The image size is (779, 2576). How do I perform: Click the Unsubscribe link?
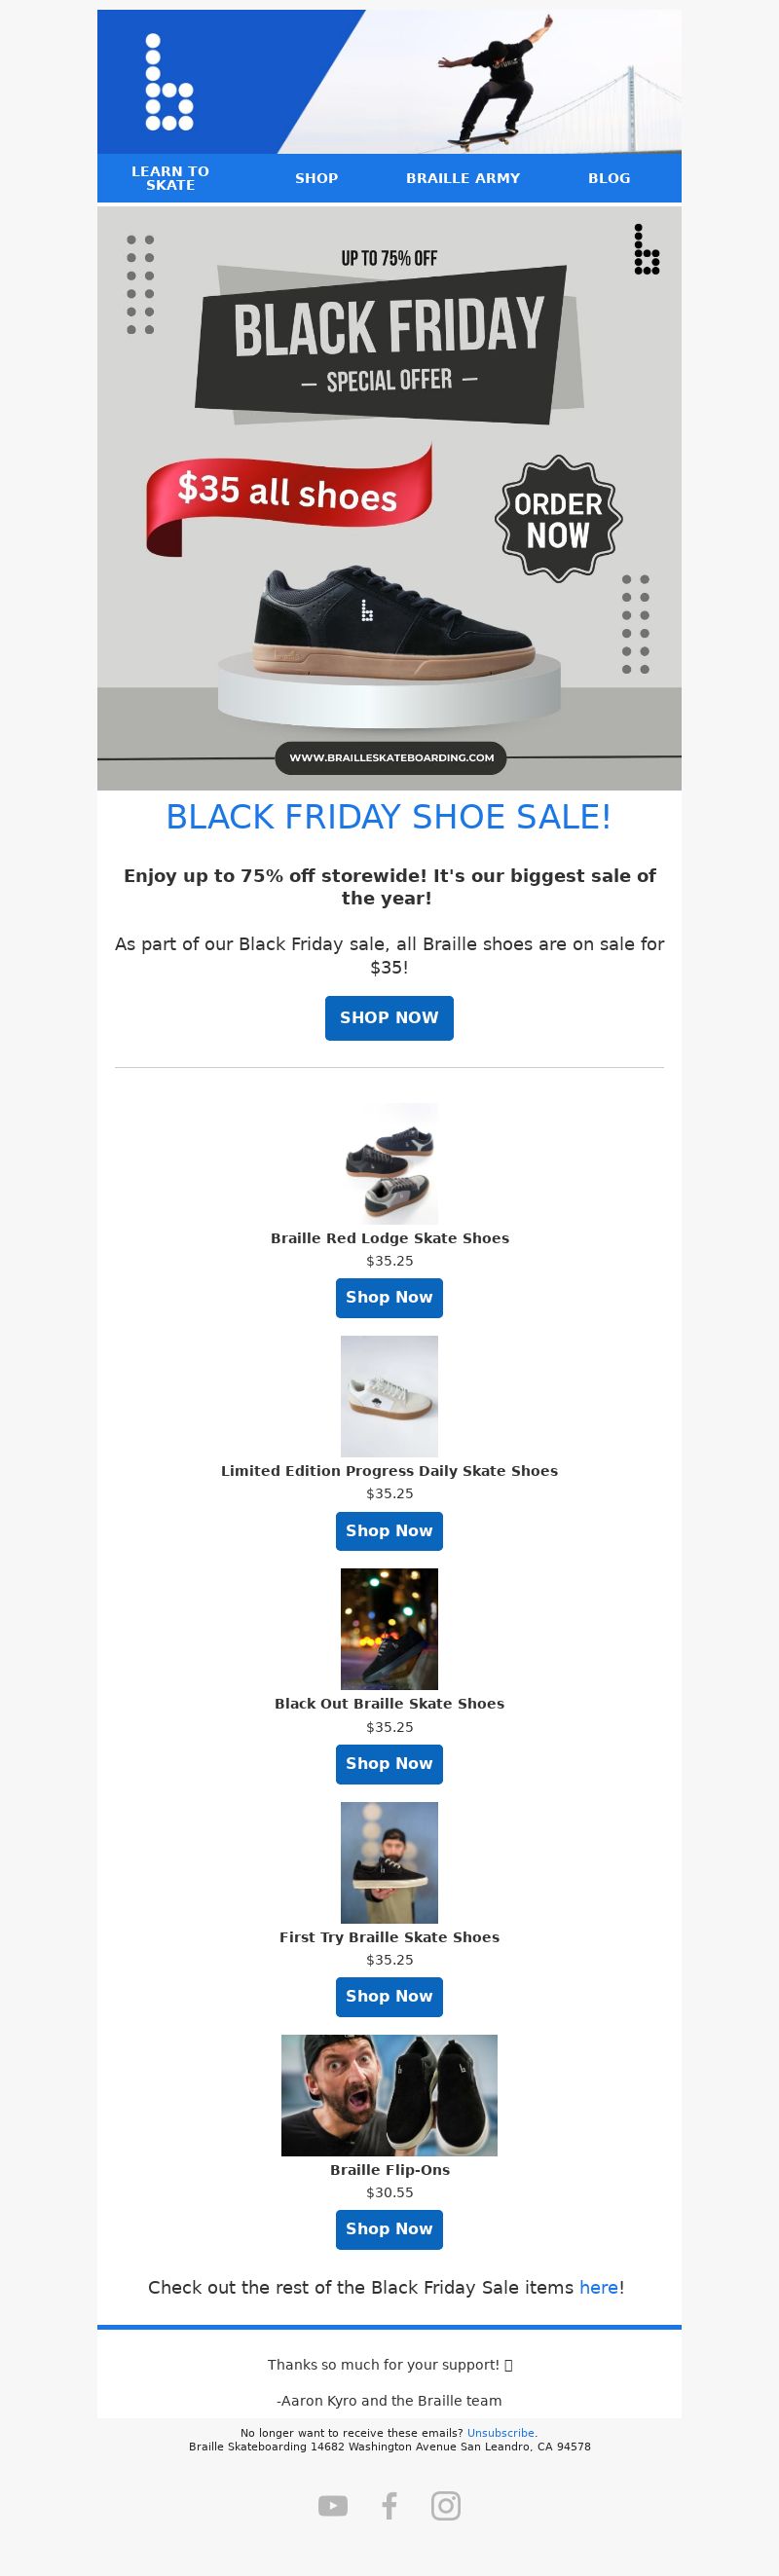click(x=501, y=2433)
